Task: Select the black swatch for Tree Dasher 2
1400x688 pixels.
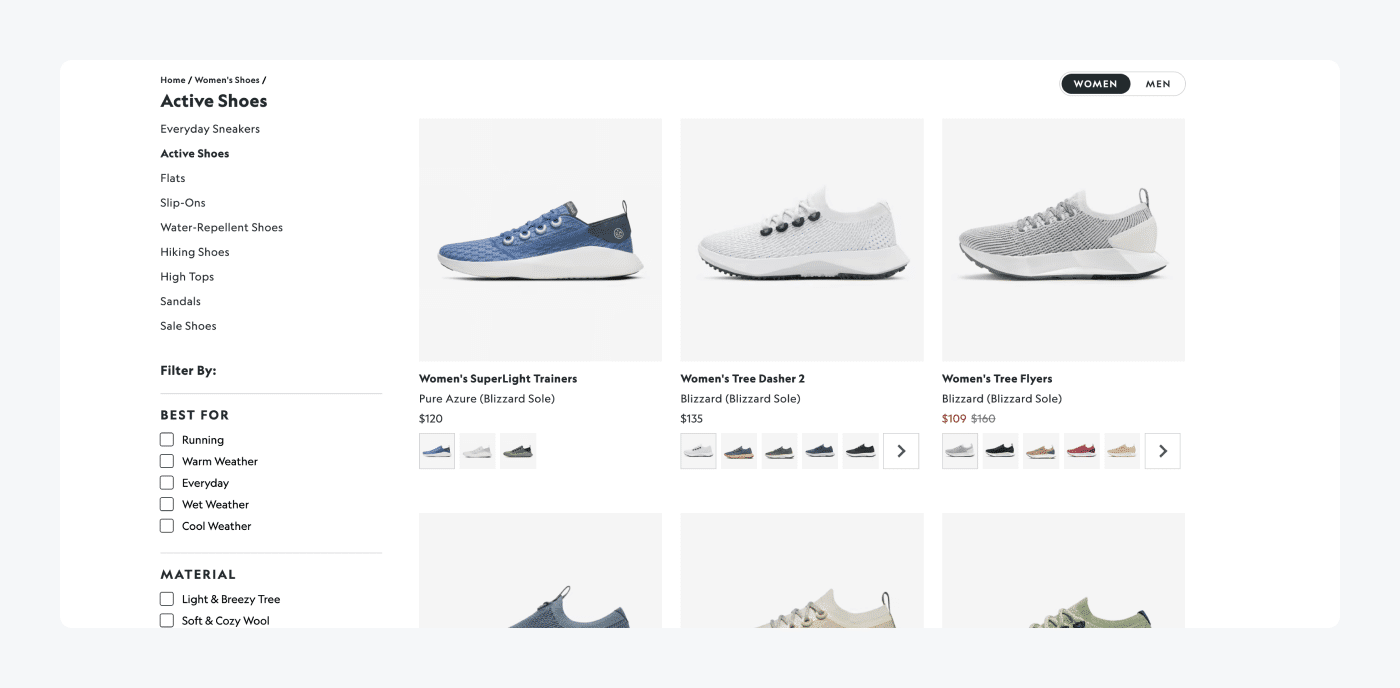Action: (x=860, y=450)
